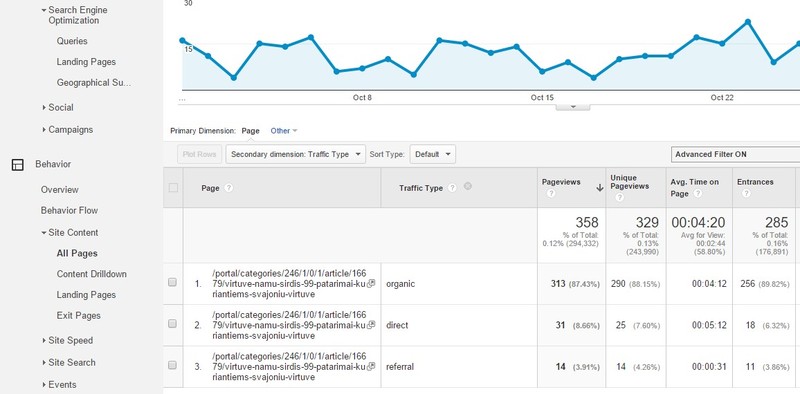Viewport: 800px width, 394px height.
Task: Go to Content Drilldown report
Action: click(x=92, y=274)
